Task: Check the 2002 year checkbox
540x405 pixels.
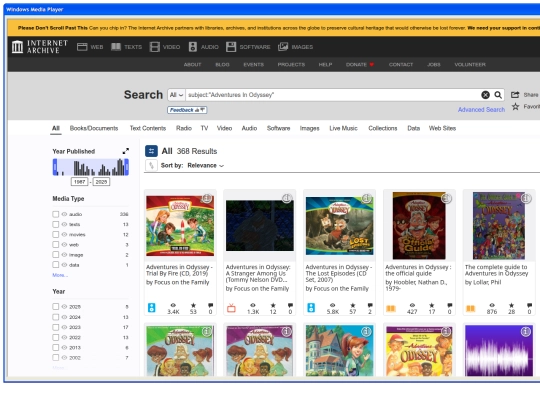Action: point(56,357)
